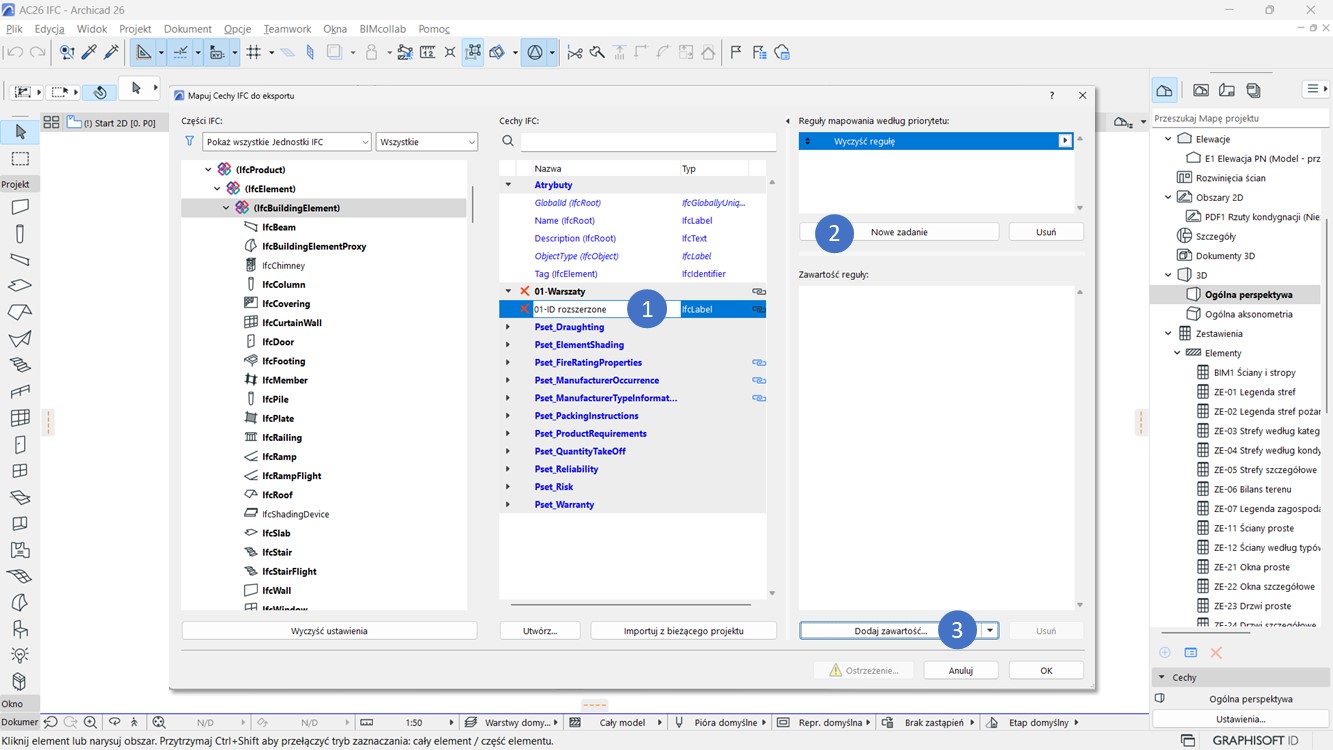Screen dimensions: 1333x750
Task: Toggle link icon on 01-Warszaty row
Action: click(758, 292)
